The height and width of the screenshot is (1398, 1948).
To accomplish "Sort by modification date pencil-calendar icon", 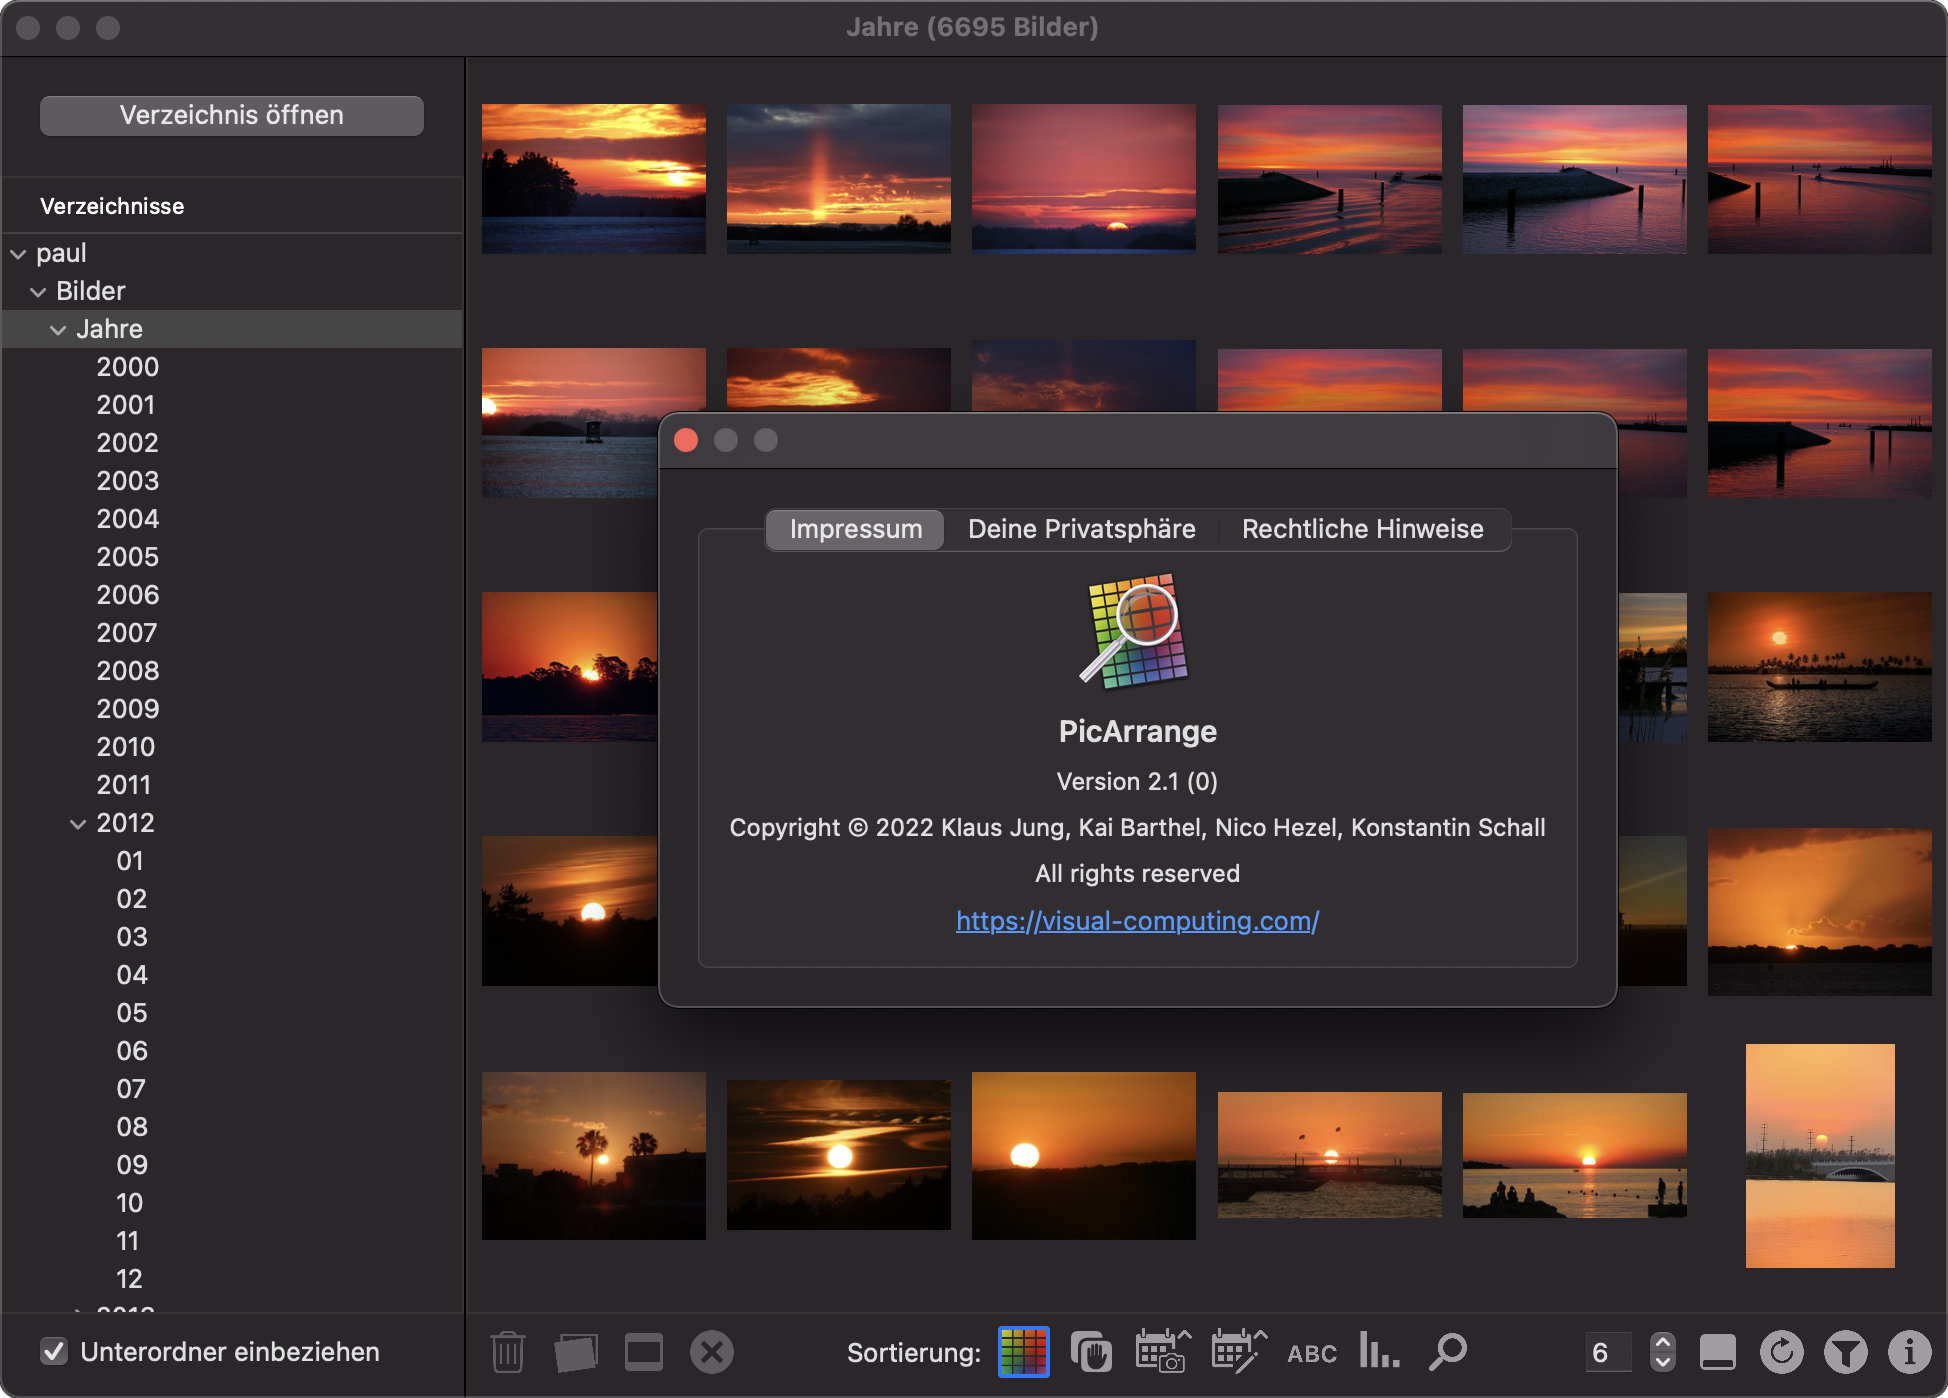I will point(1239,1352).
